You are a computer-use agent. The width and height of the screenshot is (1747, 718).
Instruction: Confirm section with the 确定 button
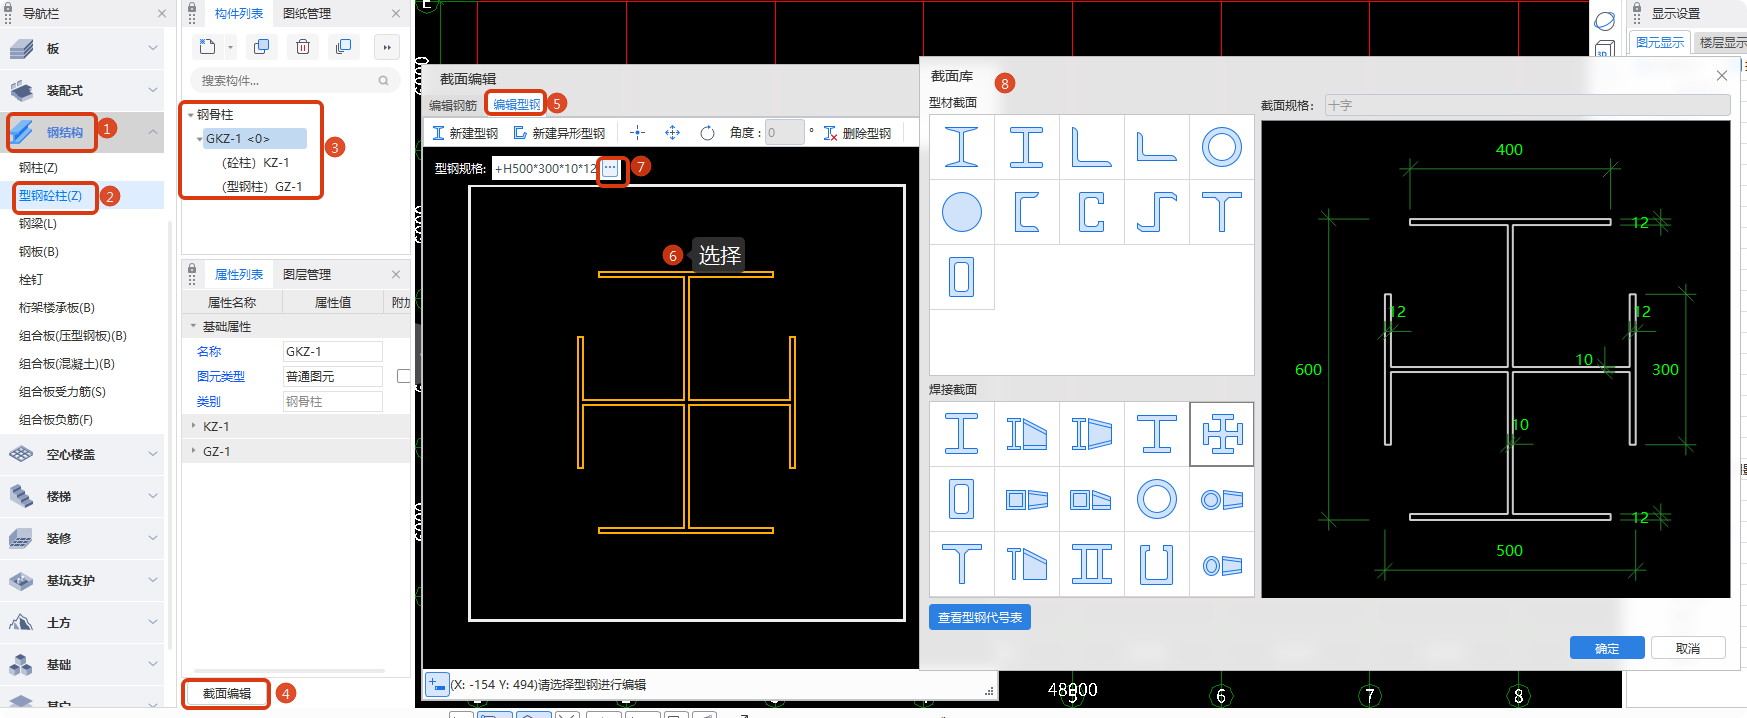tap(1607, 648)
